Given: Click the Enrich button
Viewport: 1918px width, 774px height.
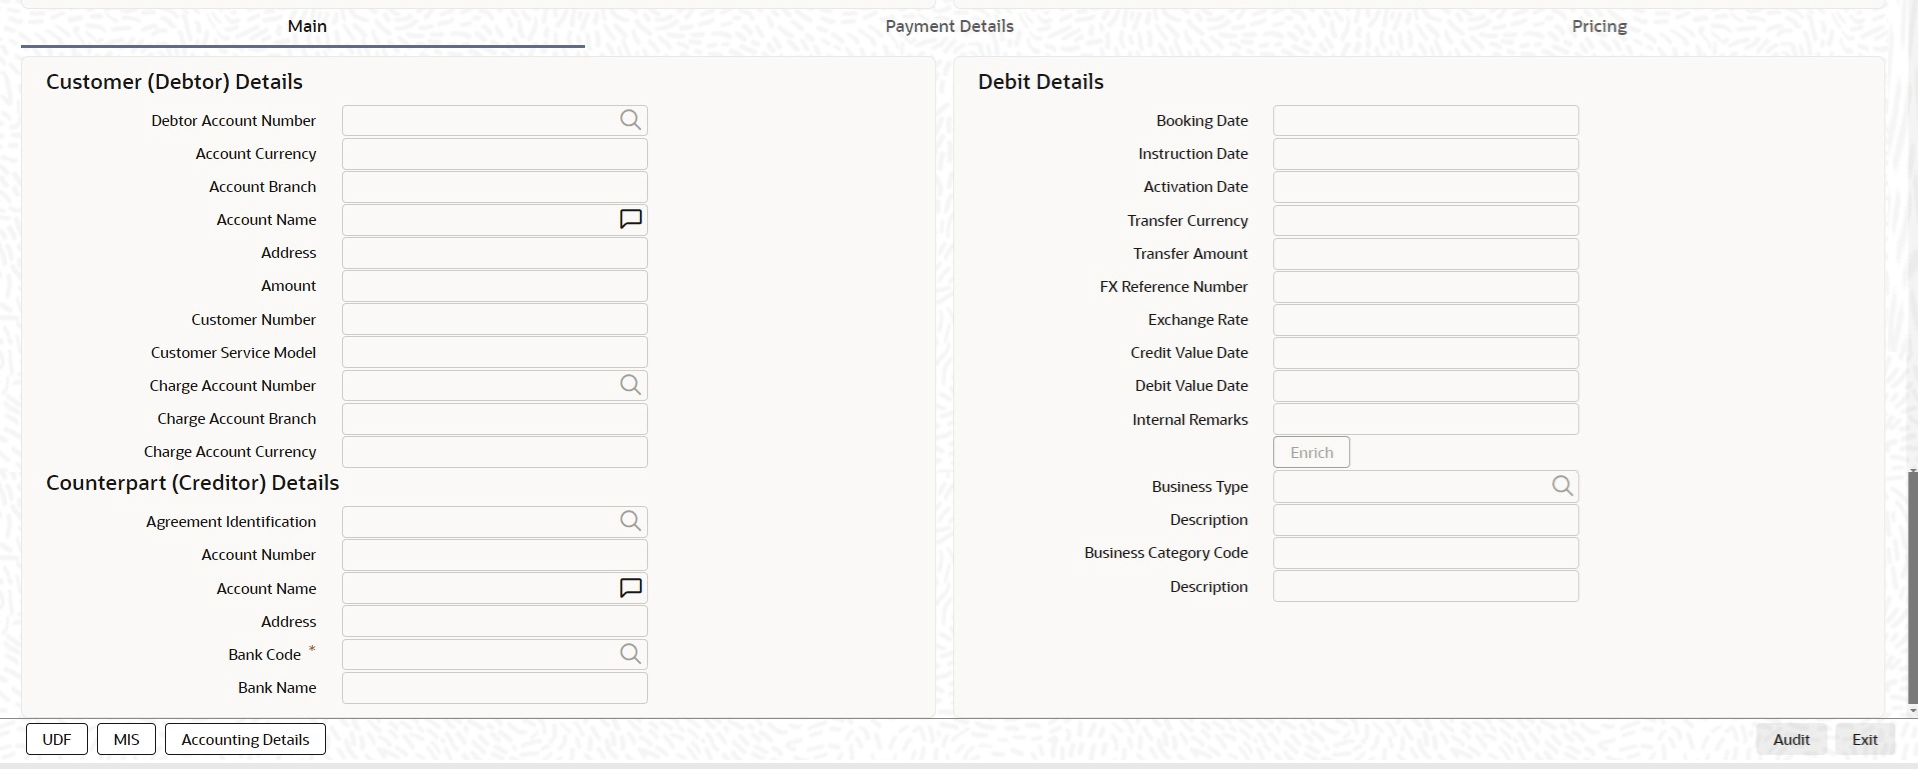Looking at the screenshot, I should pos(1311,452).
